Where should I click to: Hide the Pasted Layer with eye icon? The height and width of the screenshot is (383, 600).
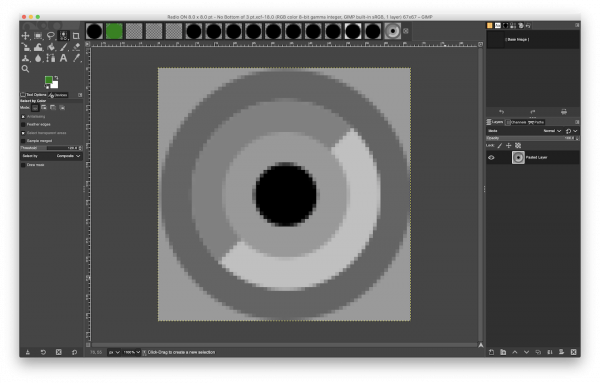(491, 158)
